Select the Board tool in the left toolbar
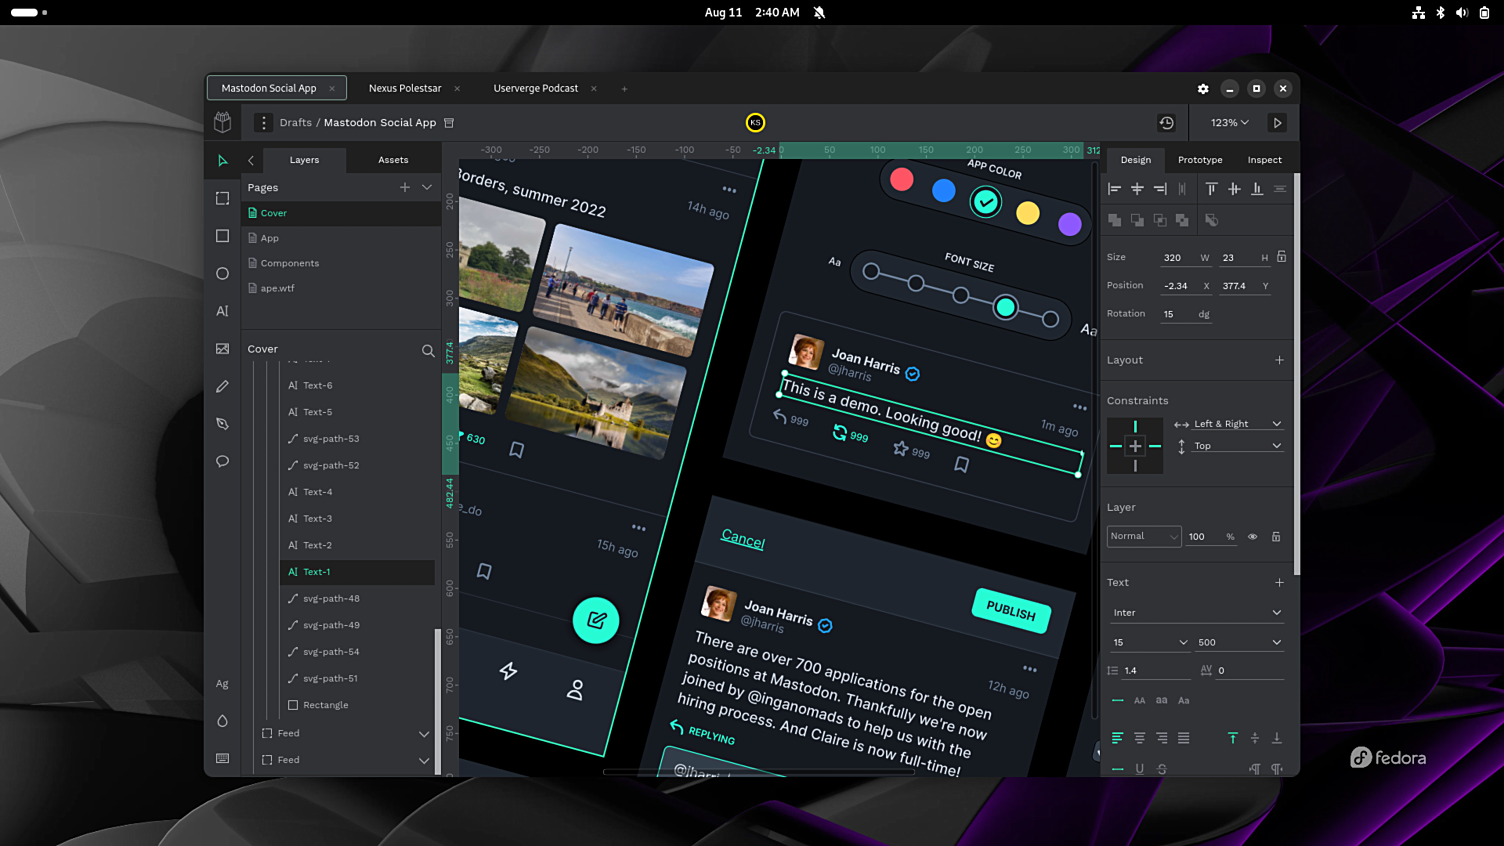The image size is (1504, 846). click(x=222, y=198)
